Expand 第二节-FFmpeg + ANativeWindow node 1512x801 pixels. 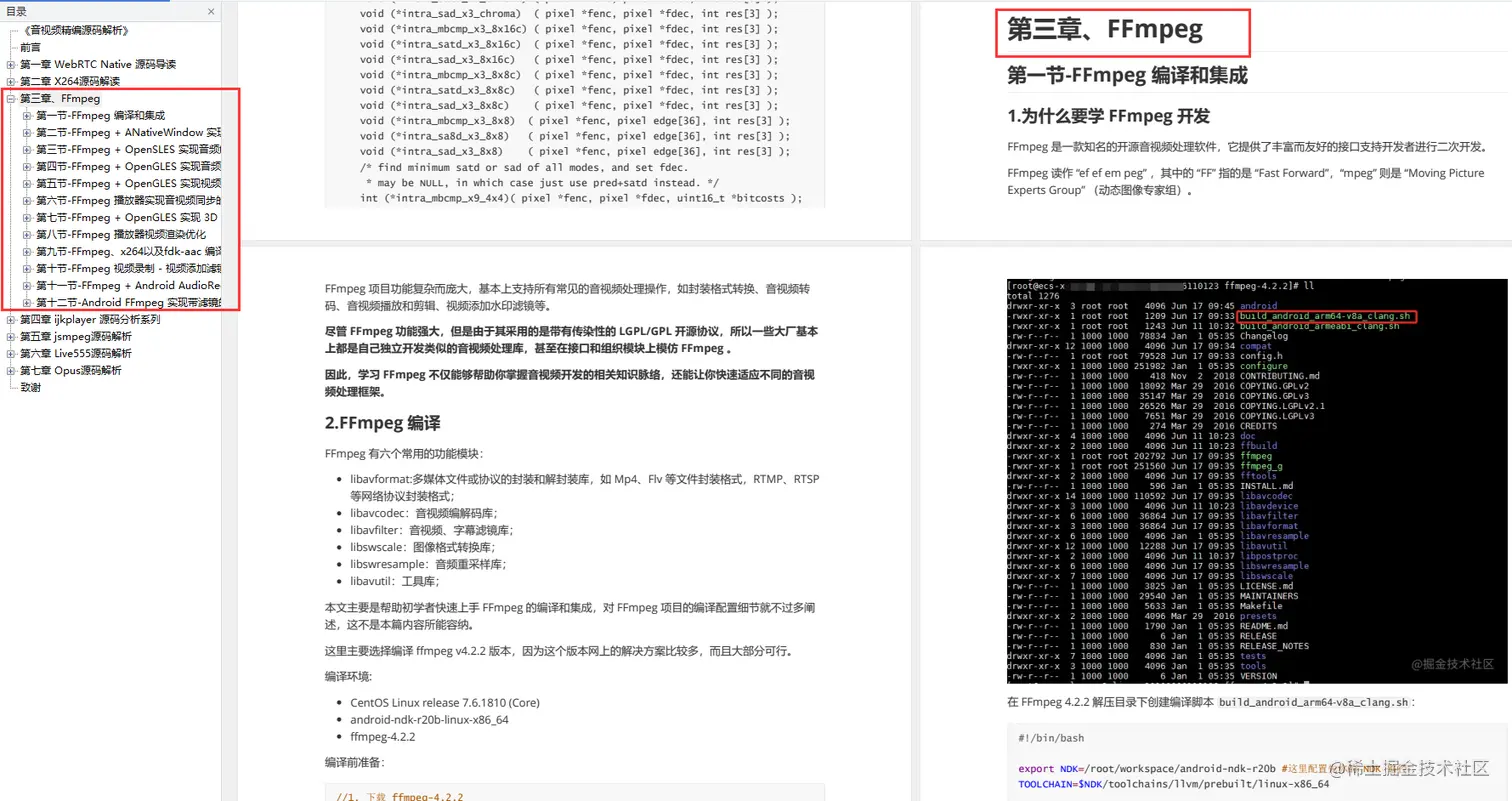click(x=27, y=133)
